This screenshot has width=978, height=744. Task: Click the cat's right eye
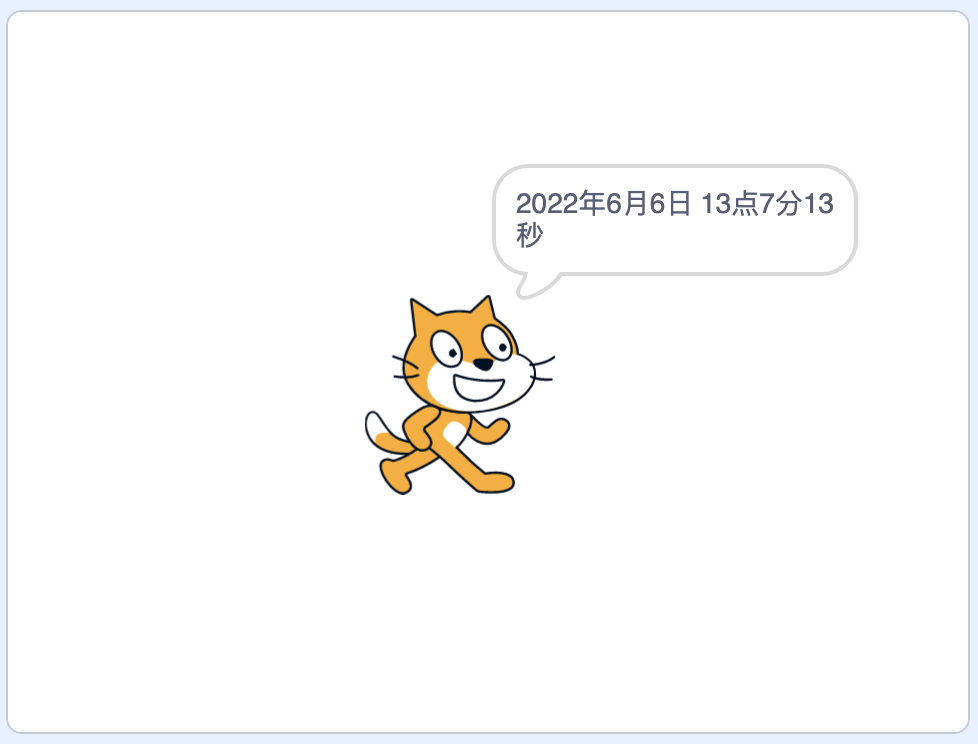pos(497,342)
